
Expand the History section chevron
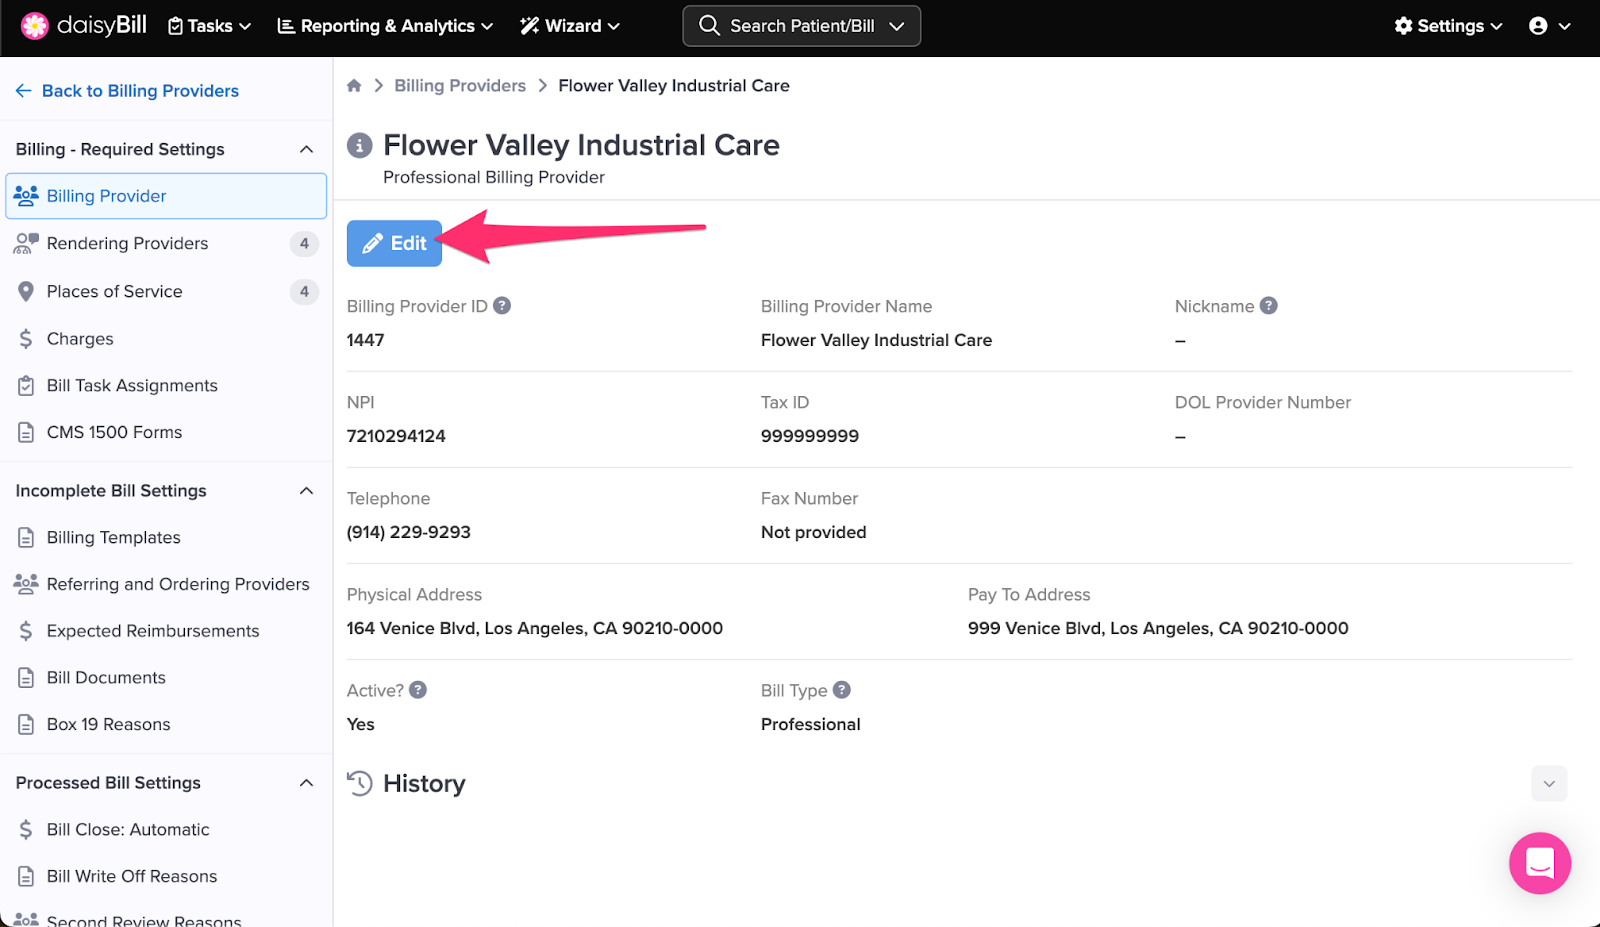pos(1548,784)
